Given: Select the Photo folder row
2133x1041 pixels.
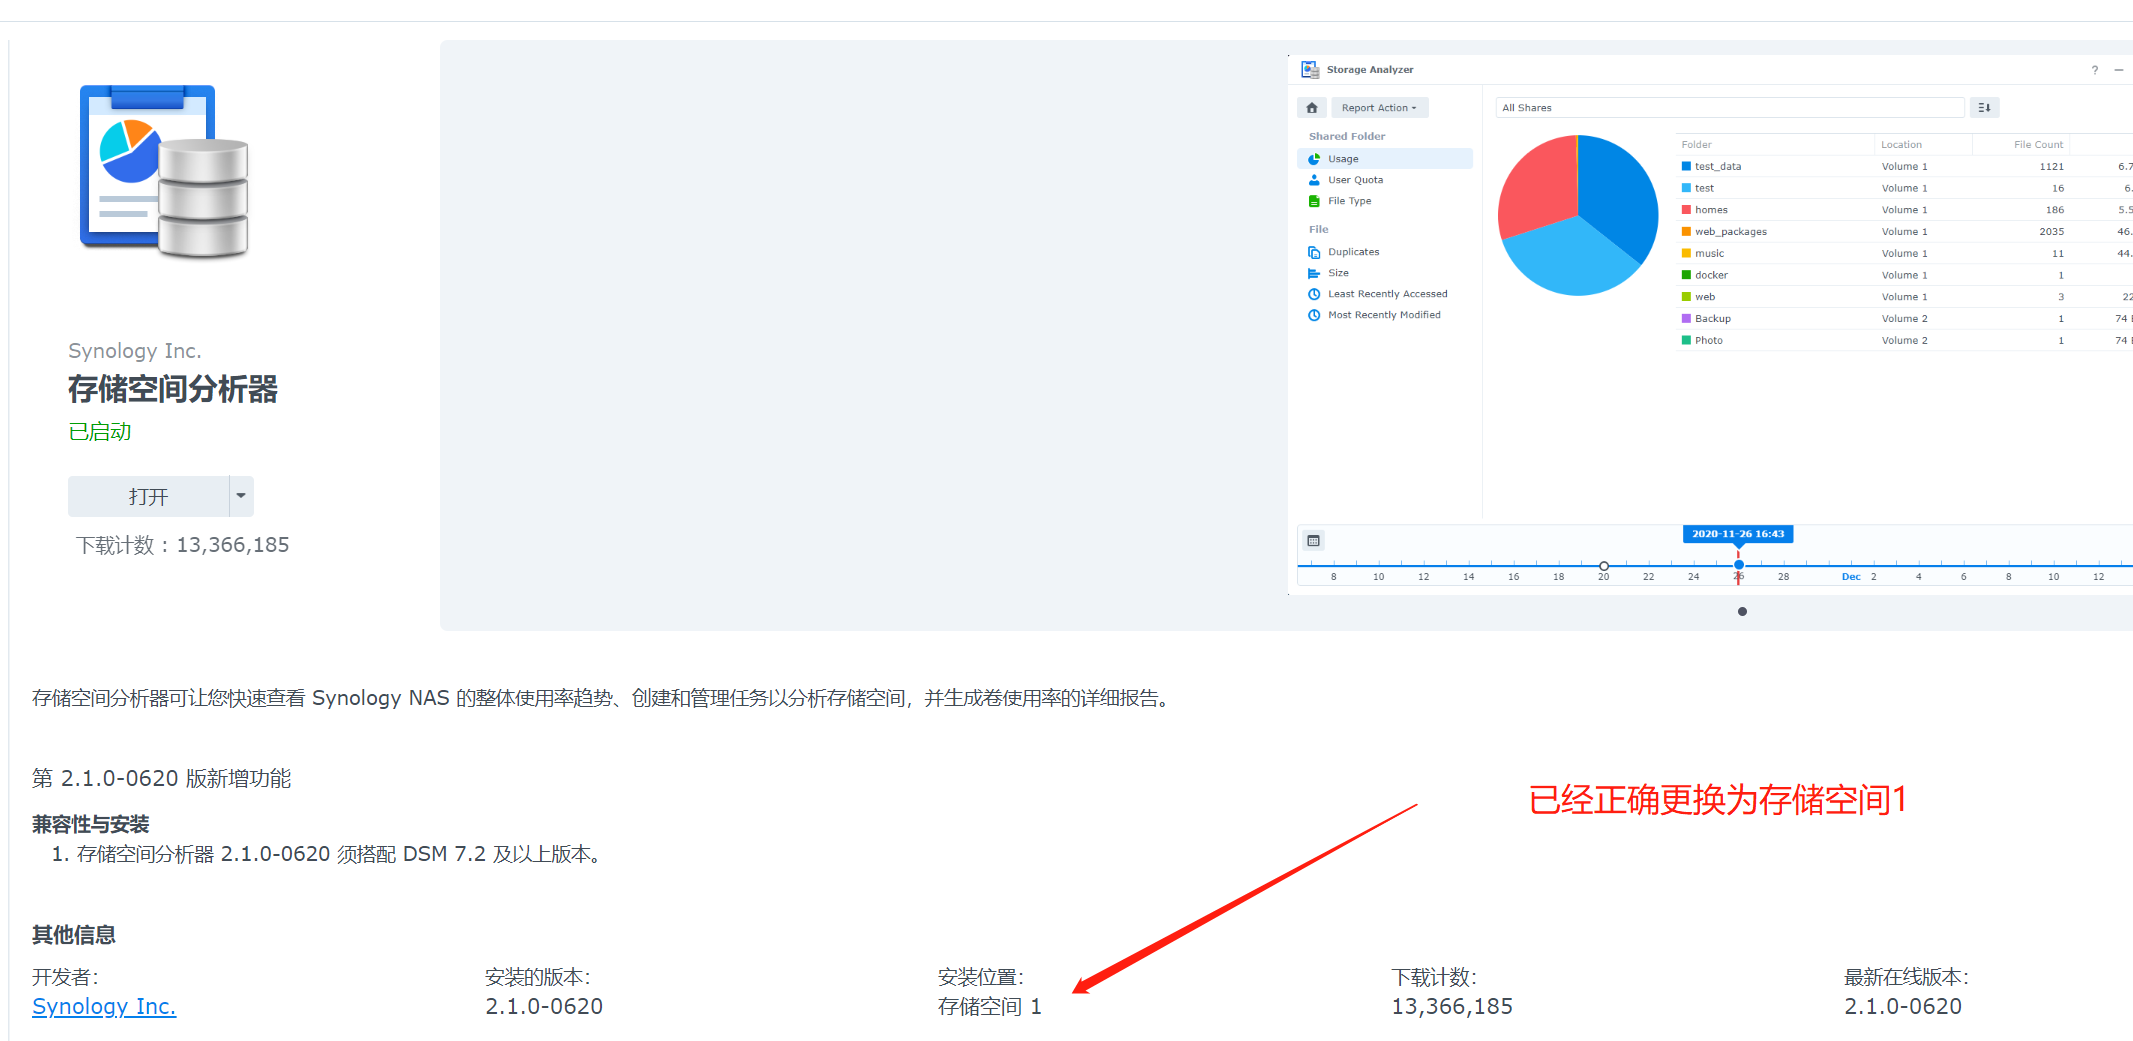Looking at the screenshot, I should point(1905,341).
